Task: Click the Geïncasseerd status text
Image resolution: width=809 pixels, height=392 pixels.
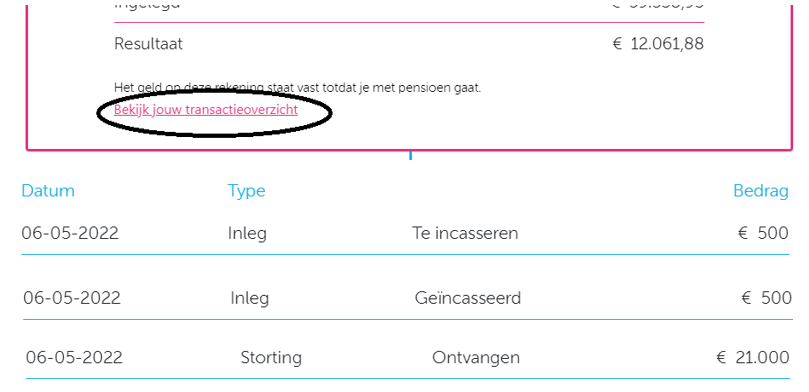Action: click(468, 298)
